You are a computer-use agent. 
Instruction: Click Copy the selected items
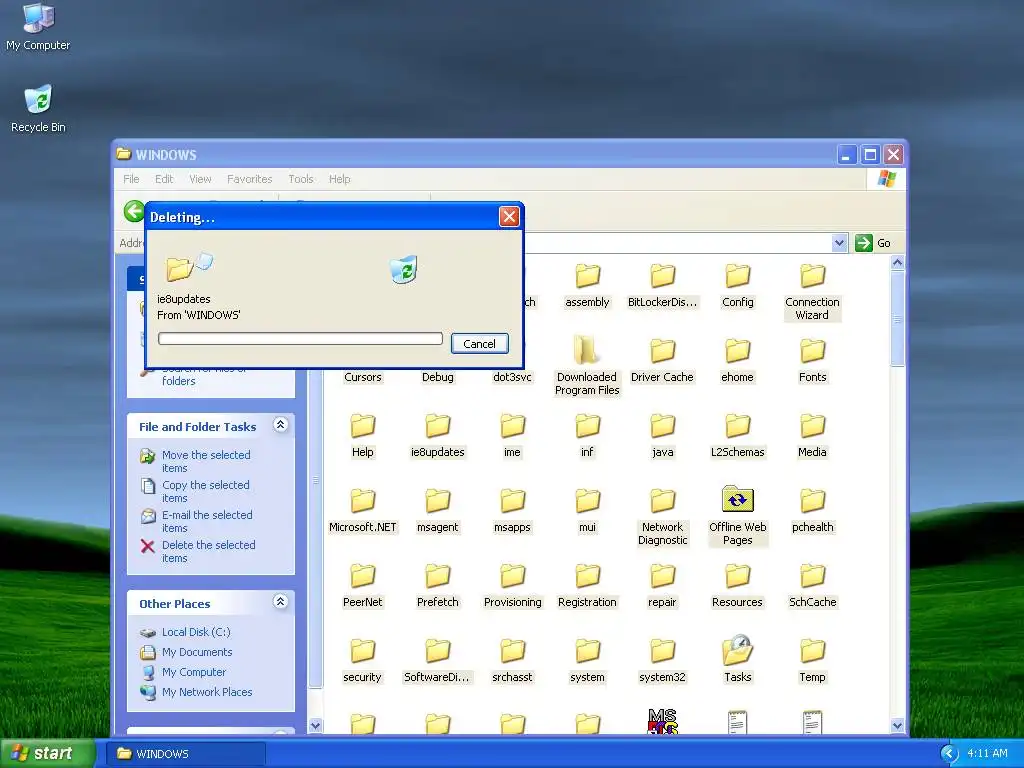coord(205,491)
